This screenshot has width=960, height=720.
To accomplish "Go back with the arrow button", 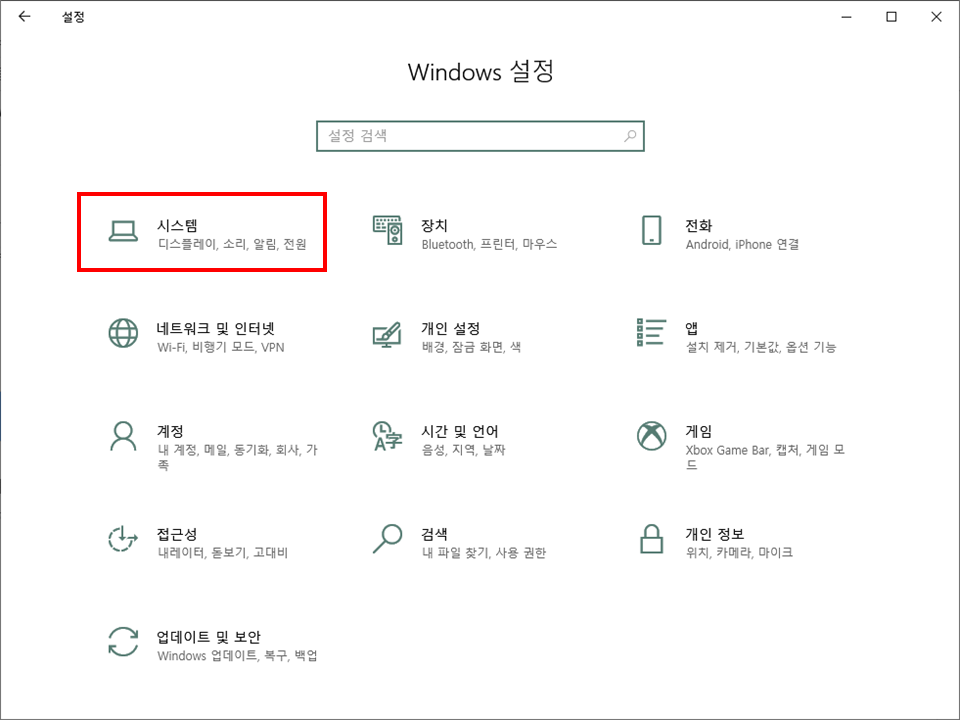I will click(x=24, y=17).
